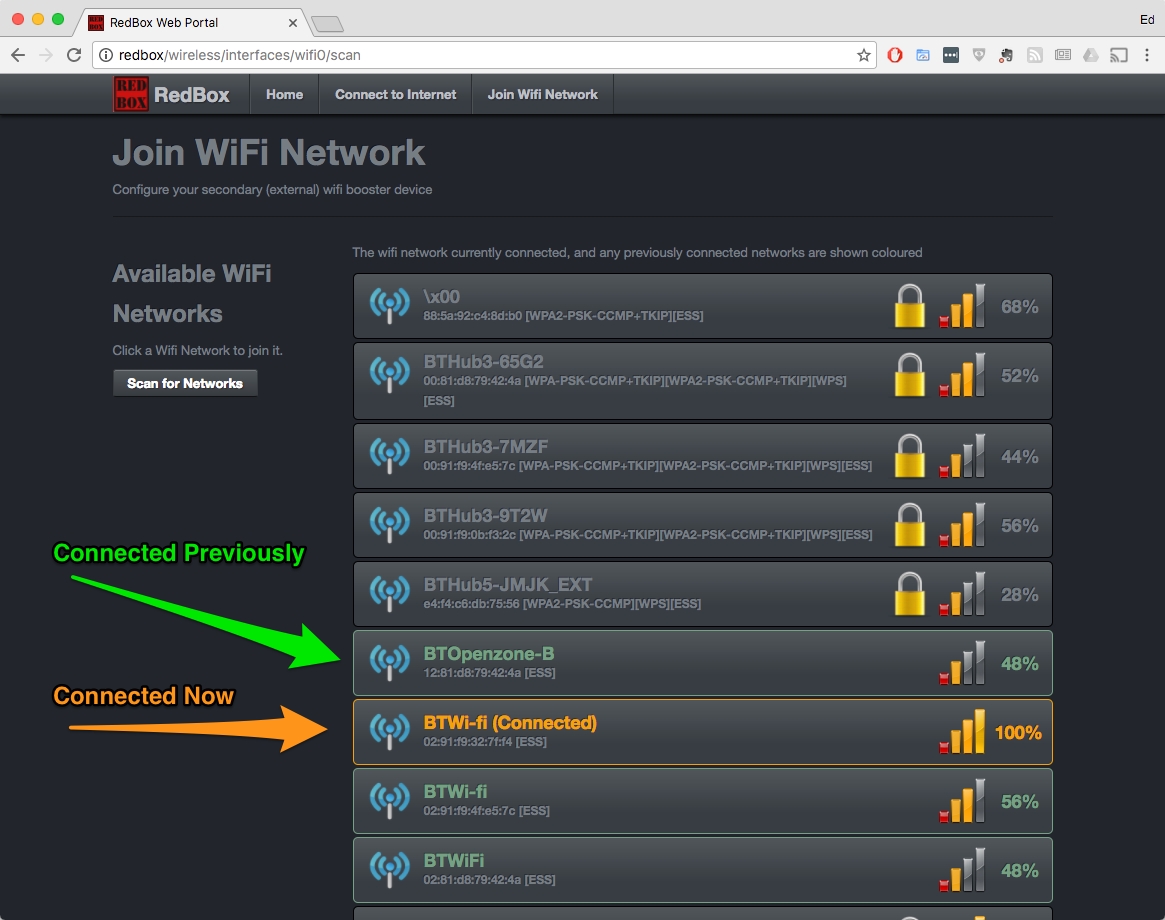
Task: Select BTHub5-JMJK_EXT network name
Action: pos(508,585)
